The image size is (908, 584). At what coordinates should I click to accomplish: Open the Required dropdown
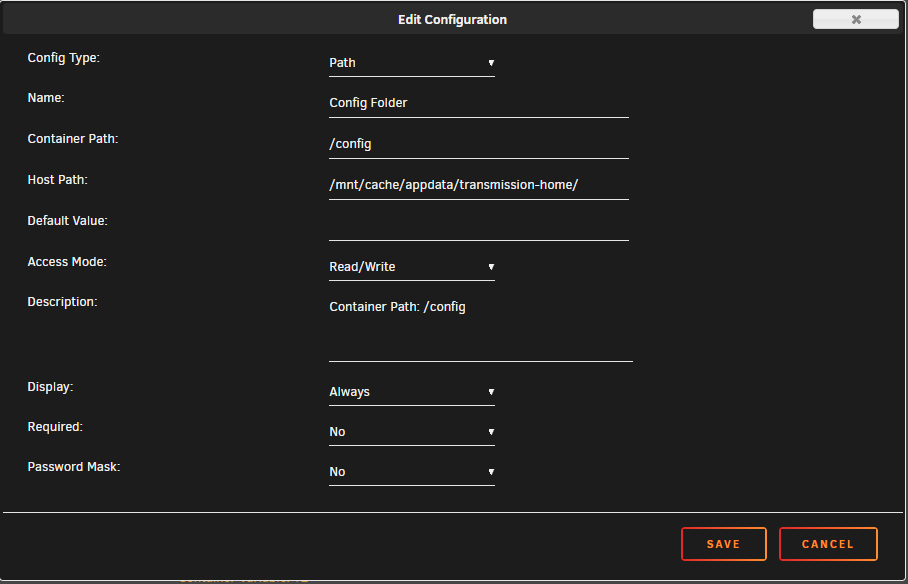412,432
